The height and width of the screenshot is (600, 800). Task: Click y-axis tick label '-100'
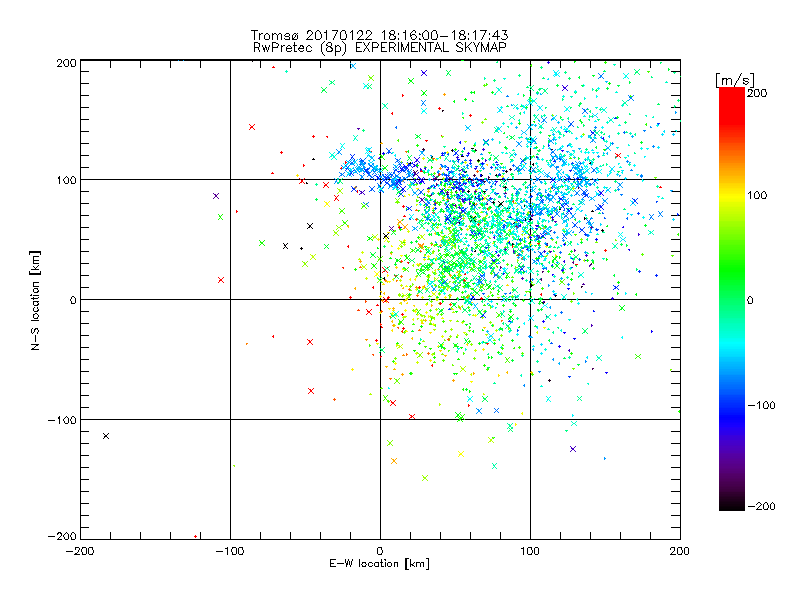[62, 420]
